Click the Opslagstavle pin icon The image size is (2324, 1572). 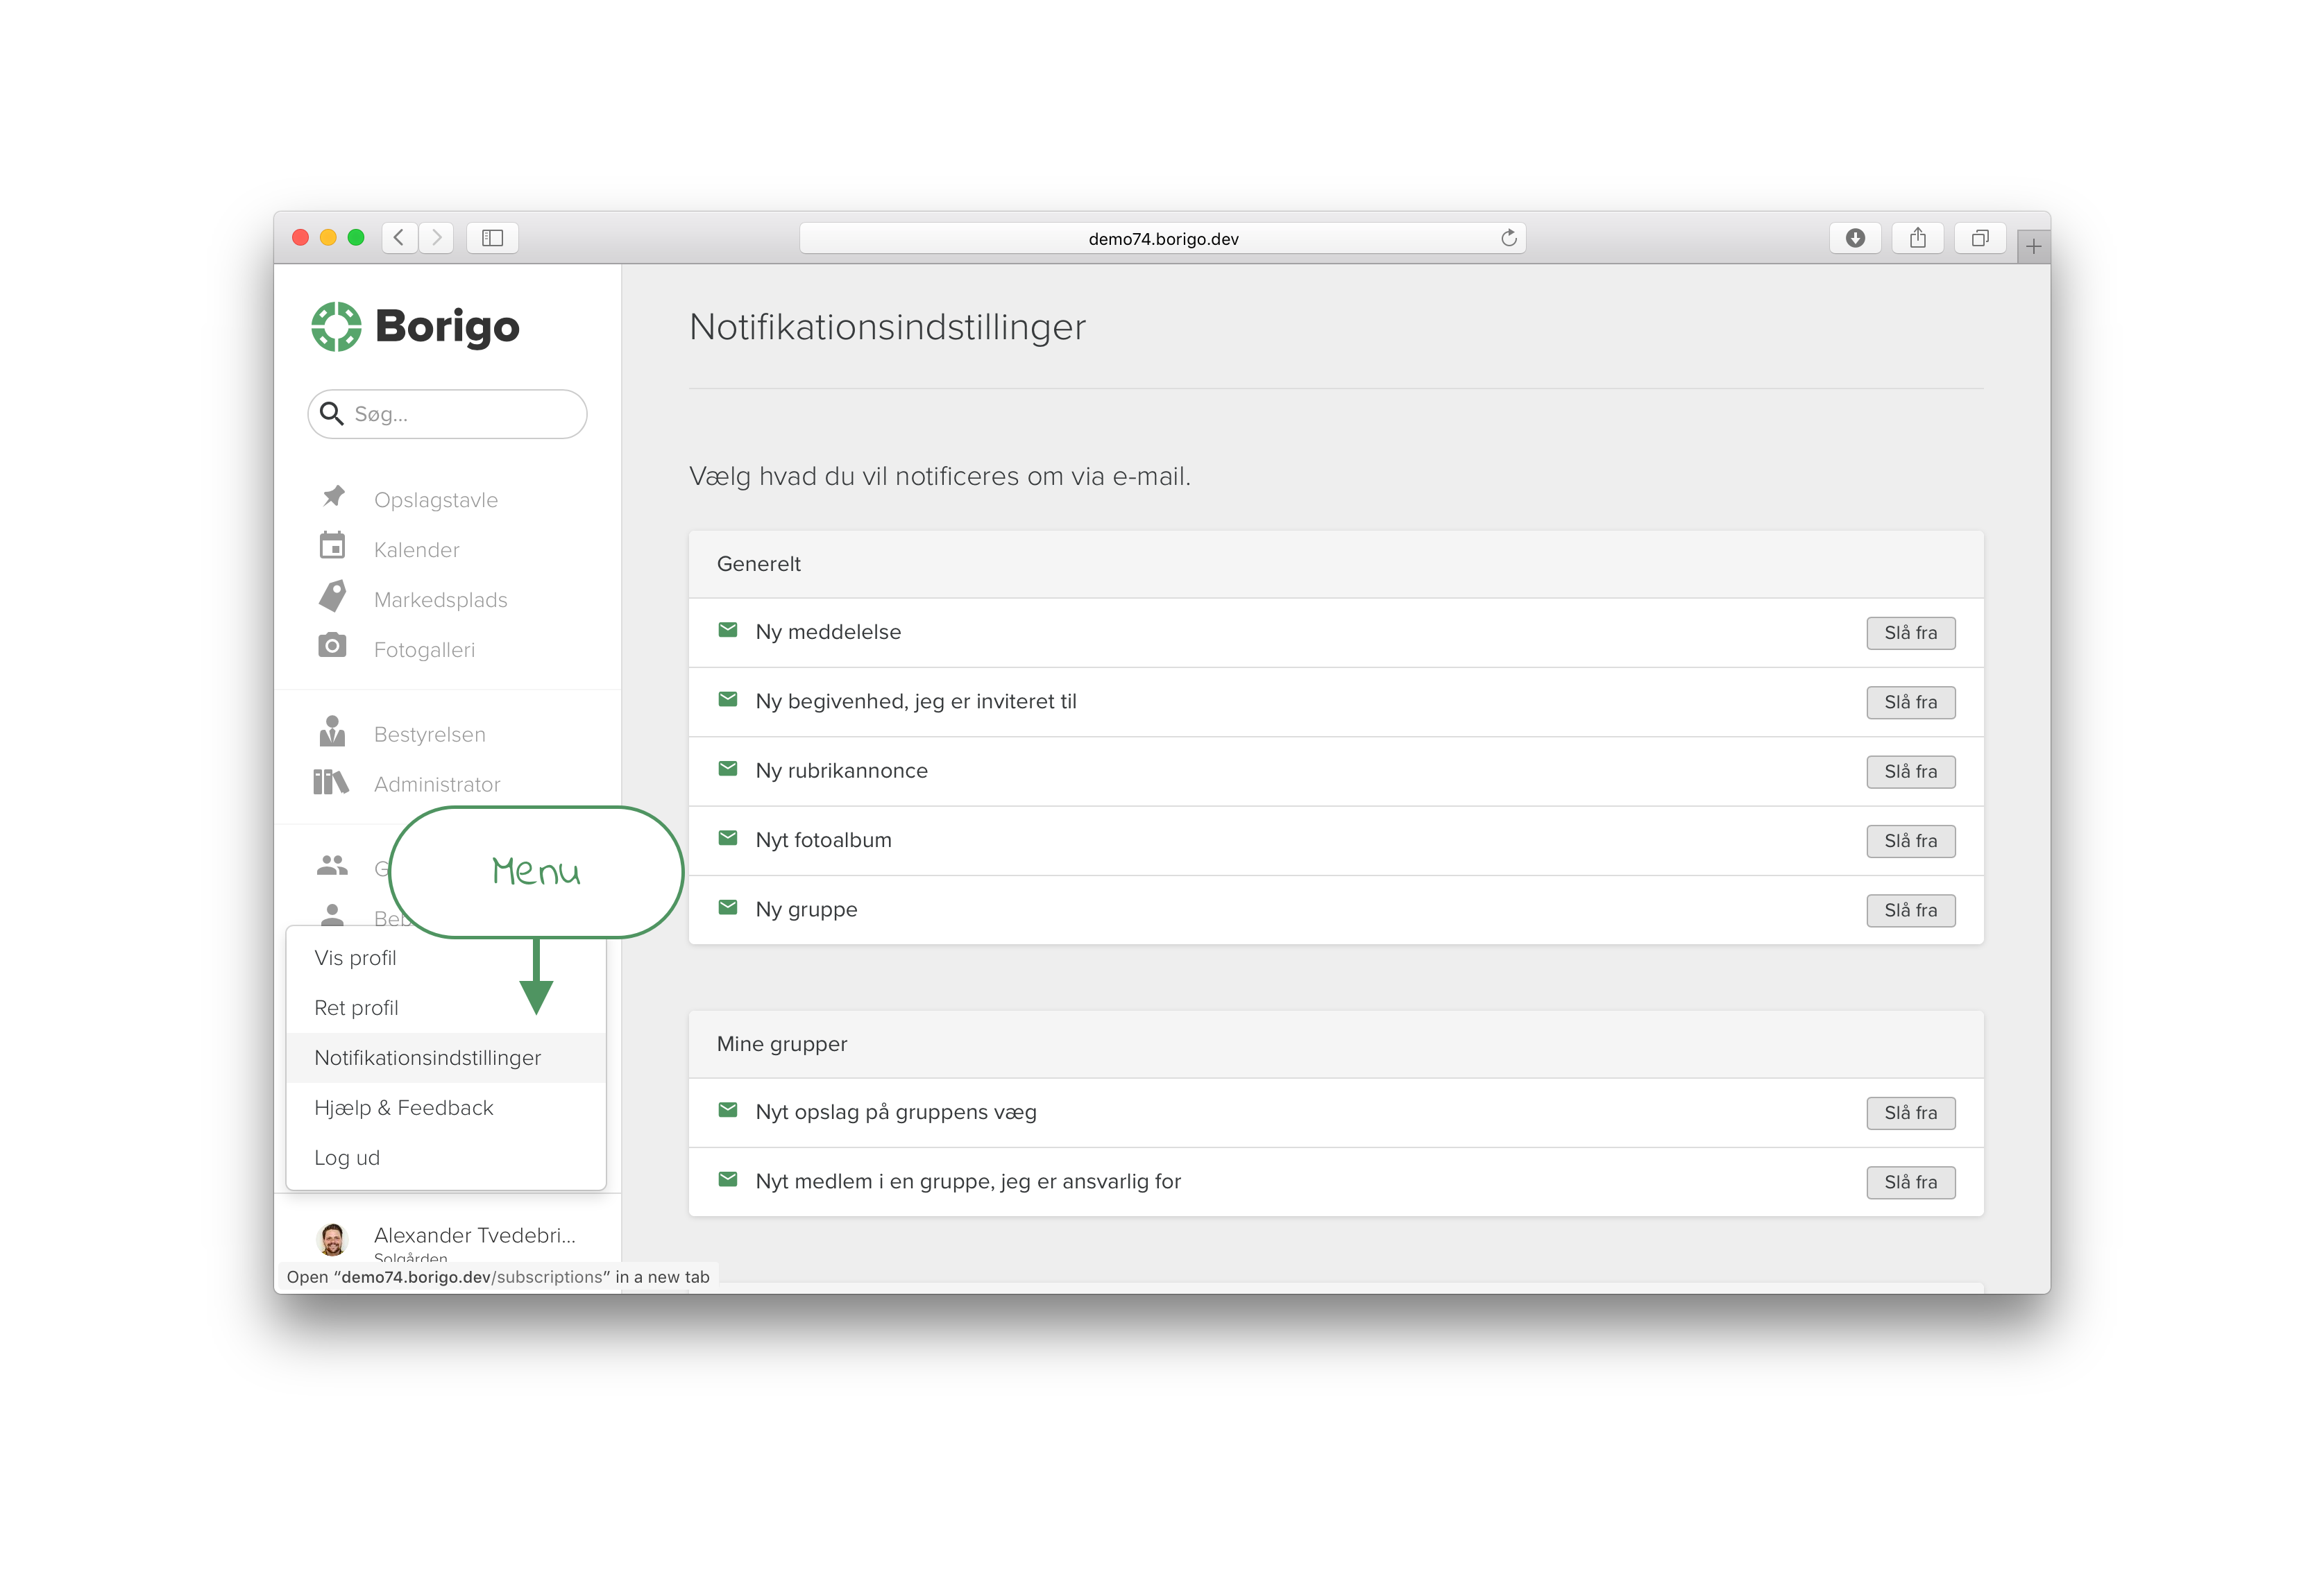click(333, 496)
